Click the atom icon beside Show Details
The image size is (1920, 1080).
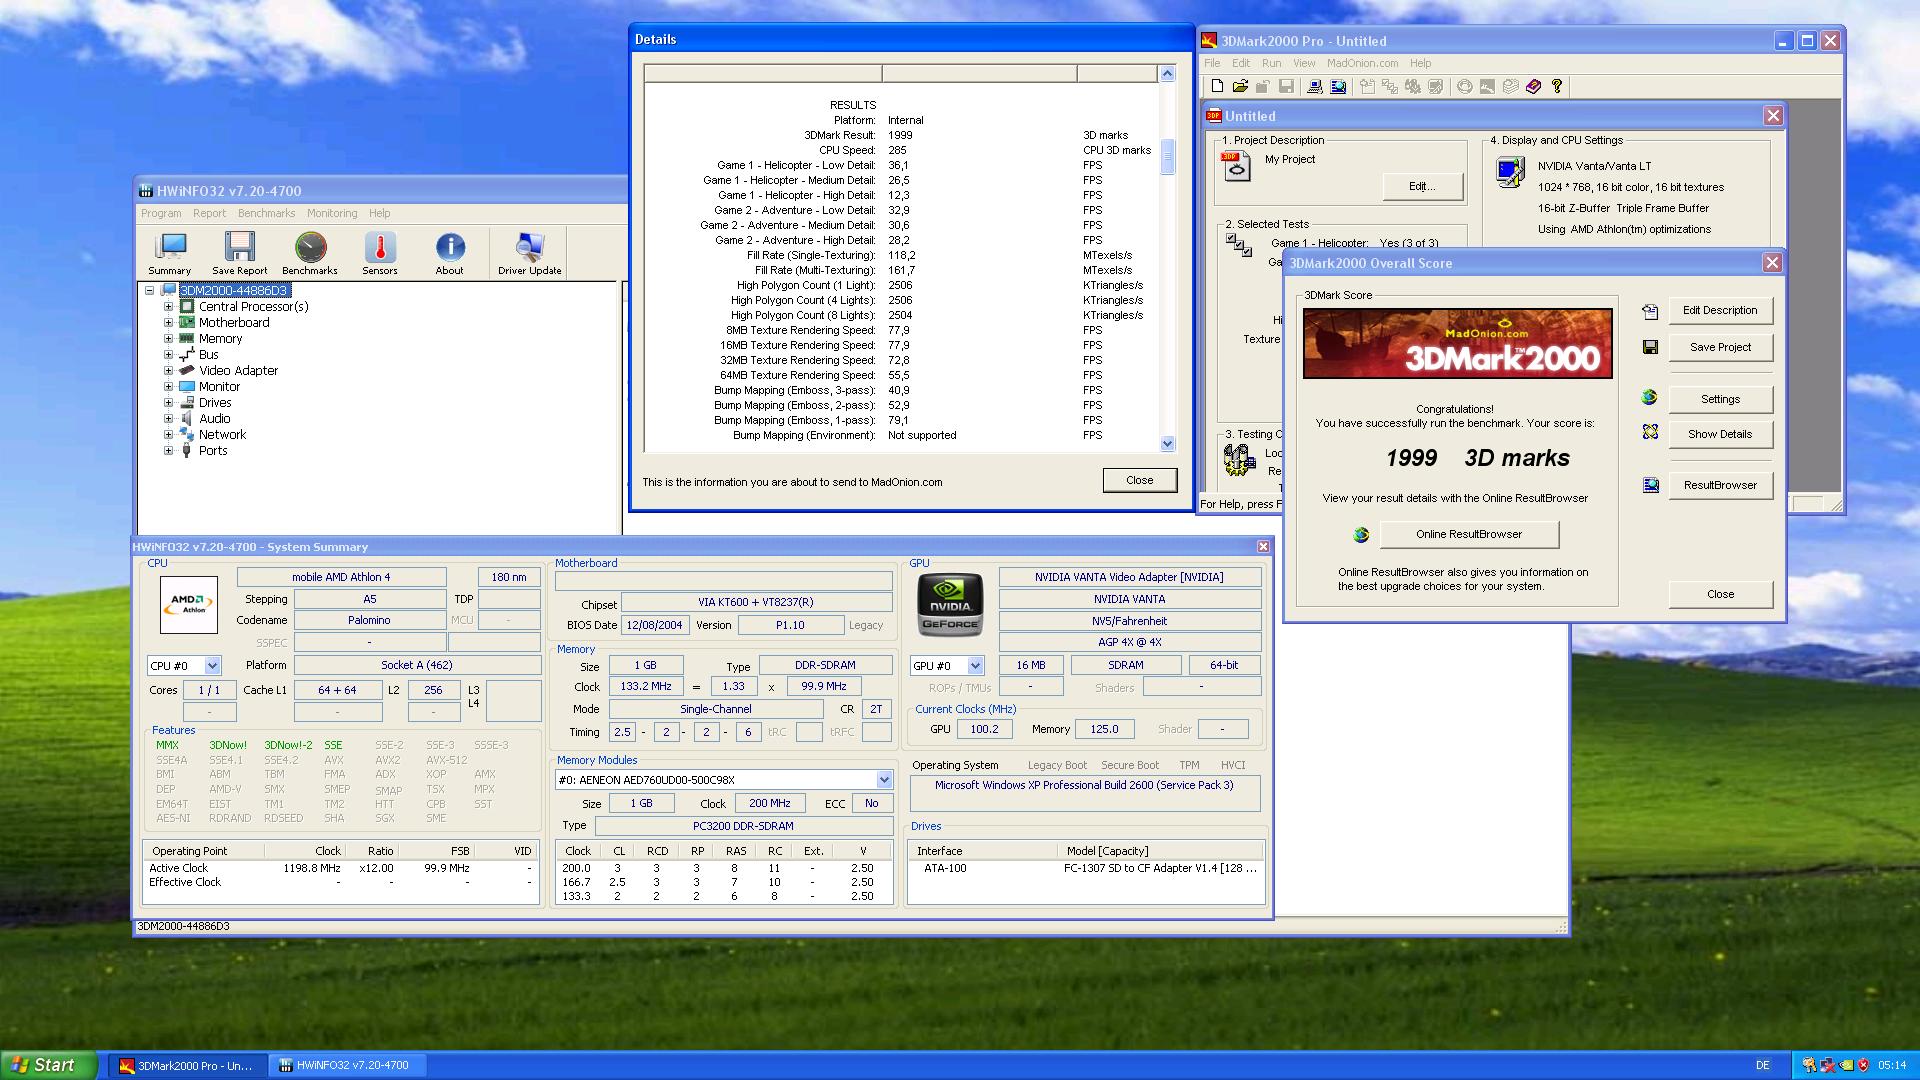pyautogui.click(x=1650, y=432)
